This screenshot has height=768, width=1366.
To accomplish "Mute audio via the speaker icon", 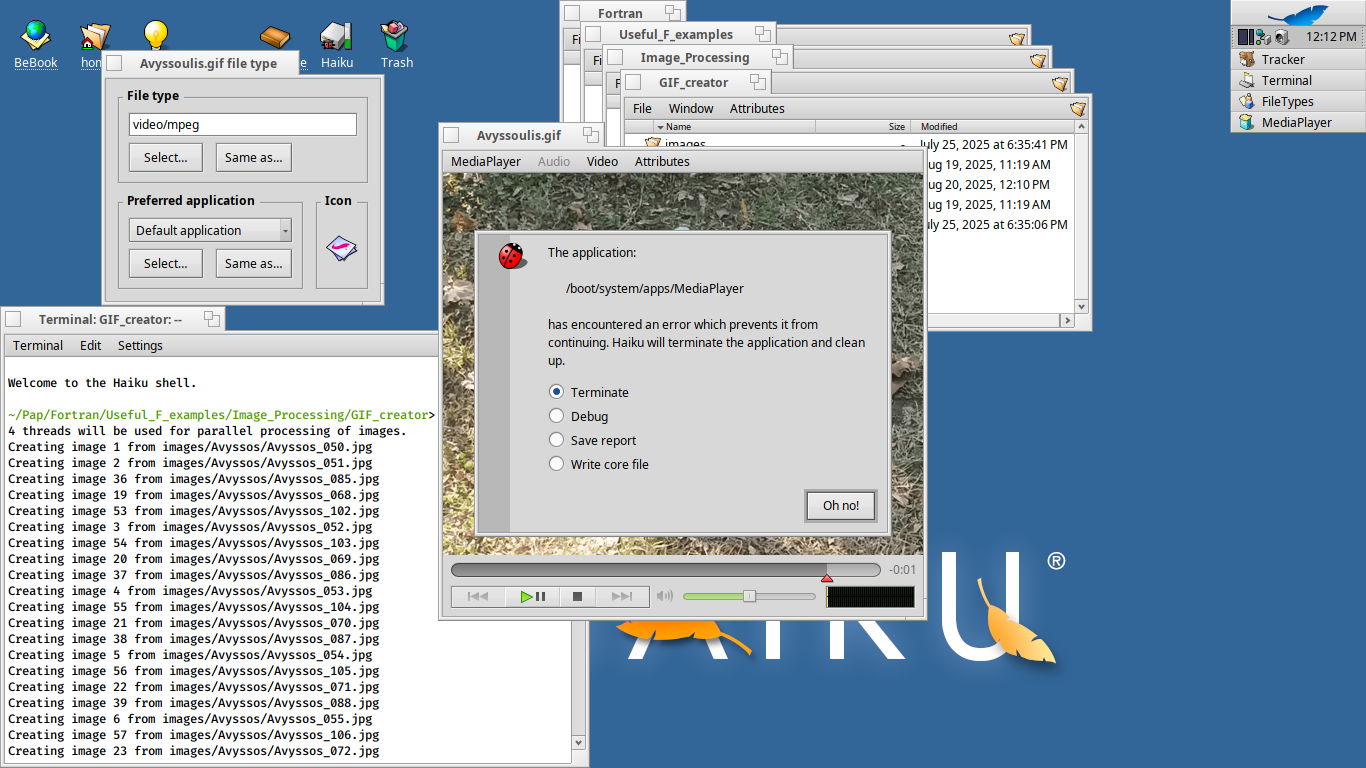I will (664, 597).
